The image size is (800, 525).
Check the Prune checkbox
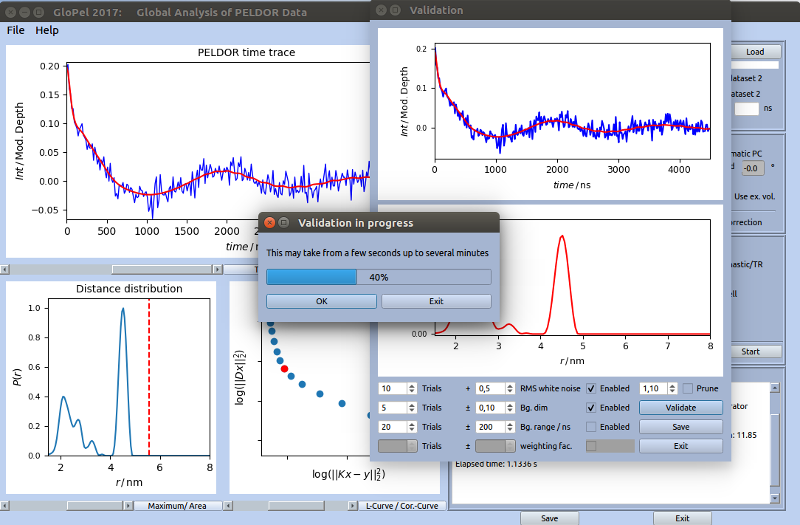(x=688, y=388)
